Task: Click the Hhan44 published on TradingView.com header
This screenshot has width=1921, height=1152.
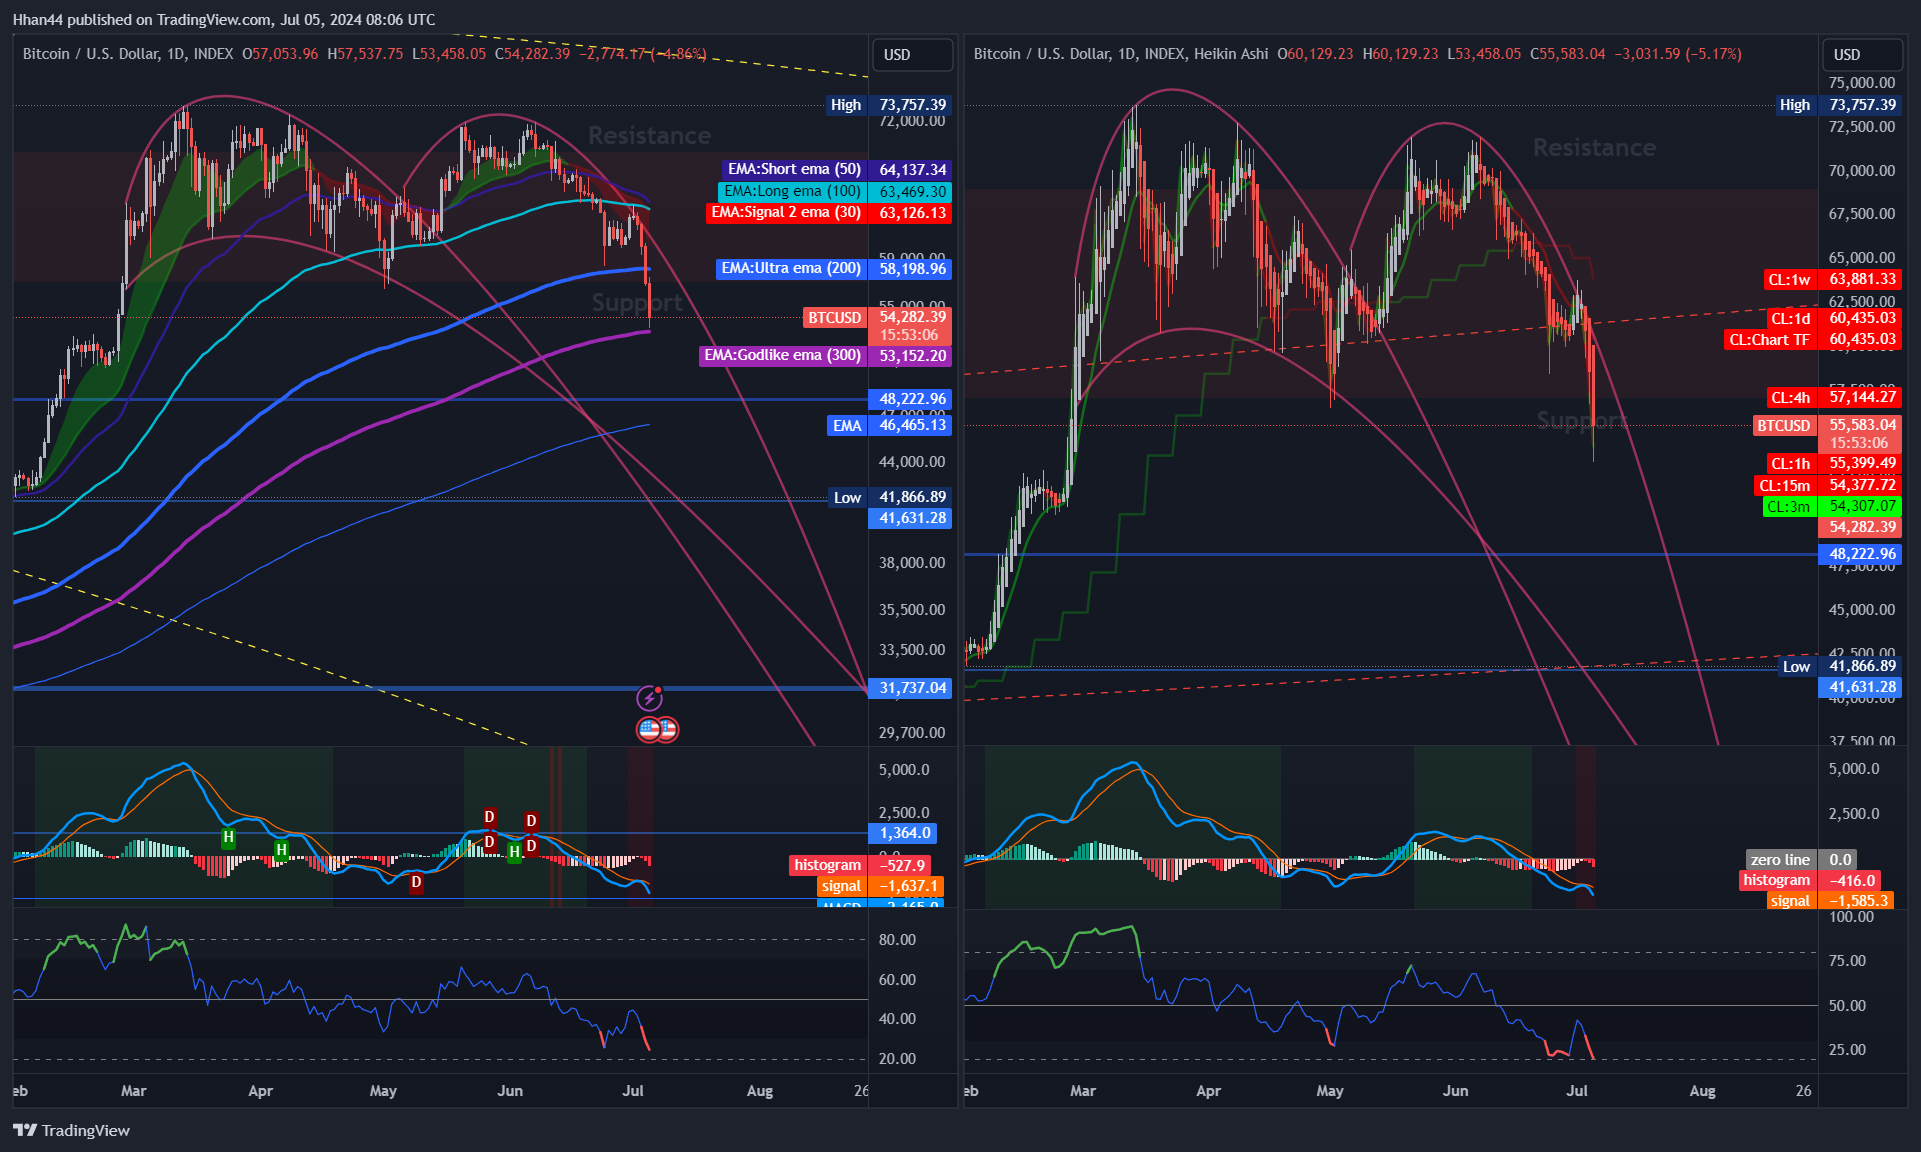Action: coord(224,19)
